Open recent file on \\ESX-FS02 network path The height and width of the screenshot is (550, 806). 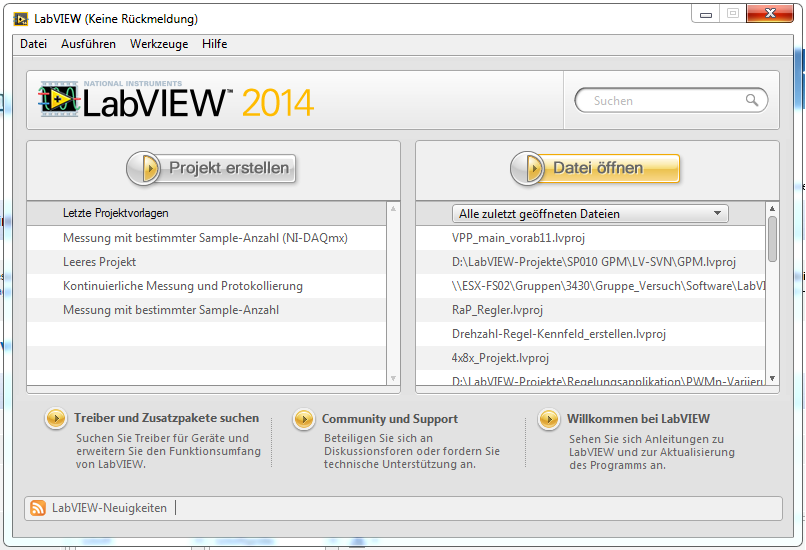point(590,286)
